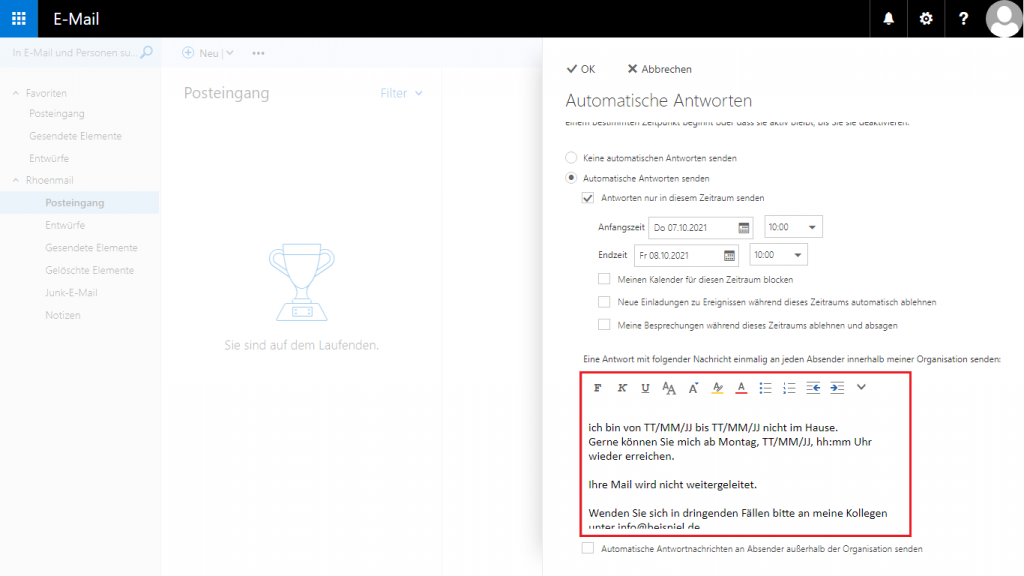Screen dimensions: 1024x576
Task: Apply underline formatting in editor
Action: [x=645, y=388]
